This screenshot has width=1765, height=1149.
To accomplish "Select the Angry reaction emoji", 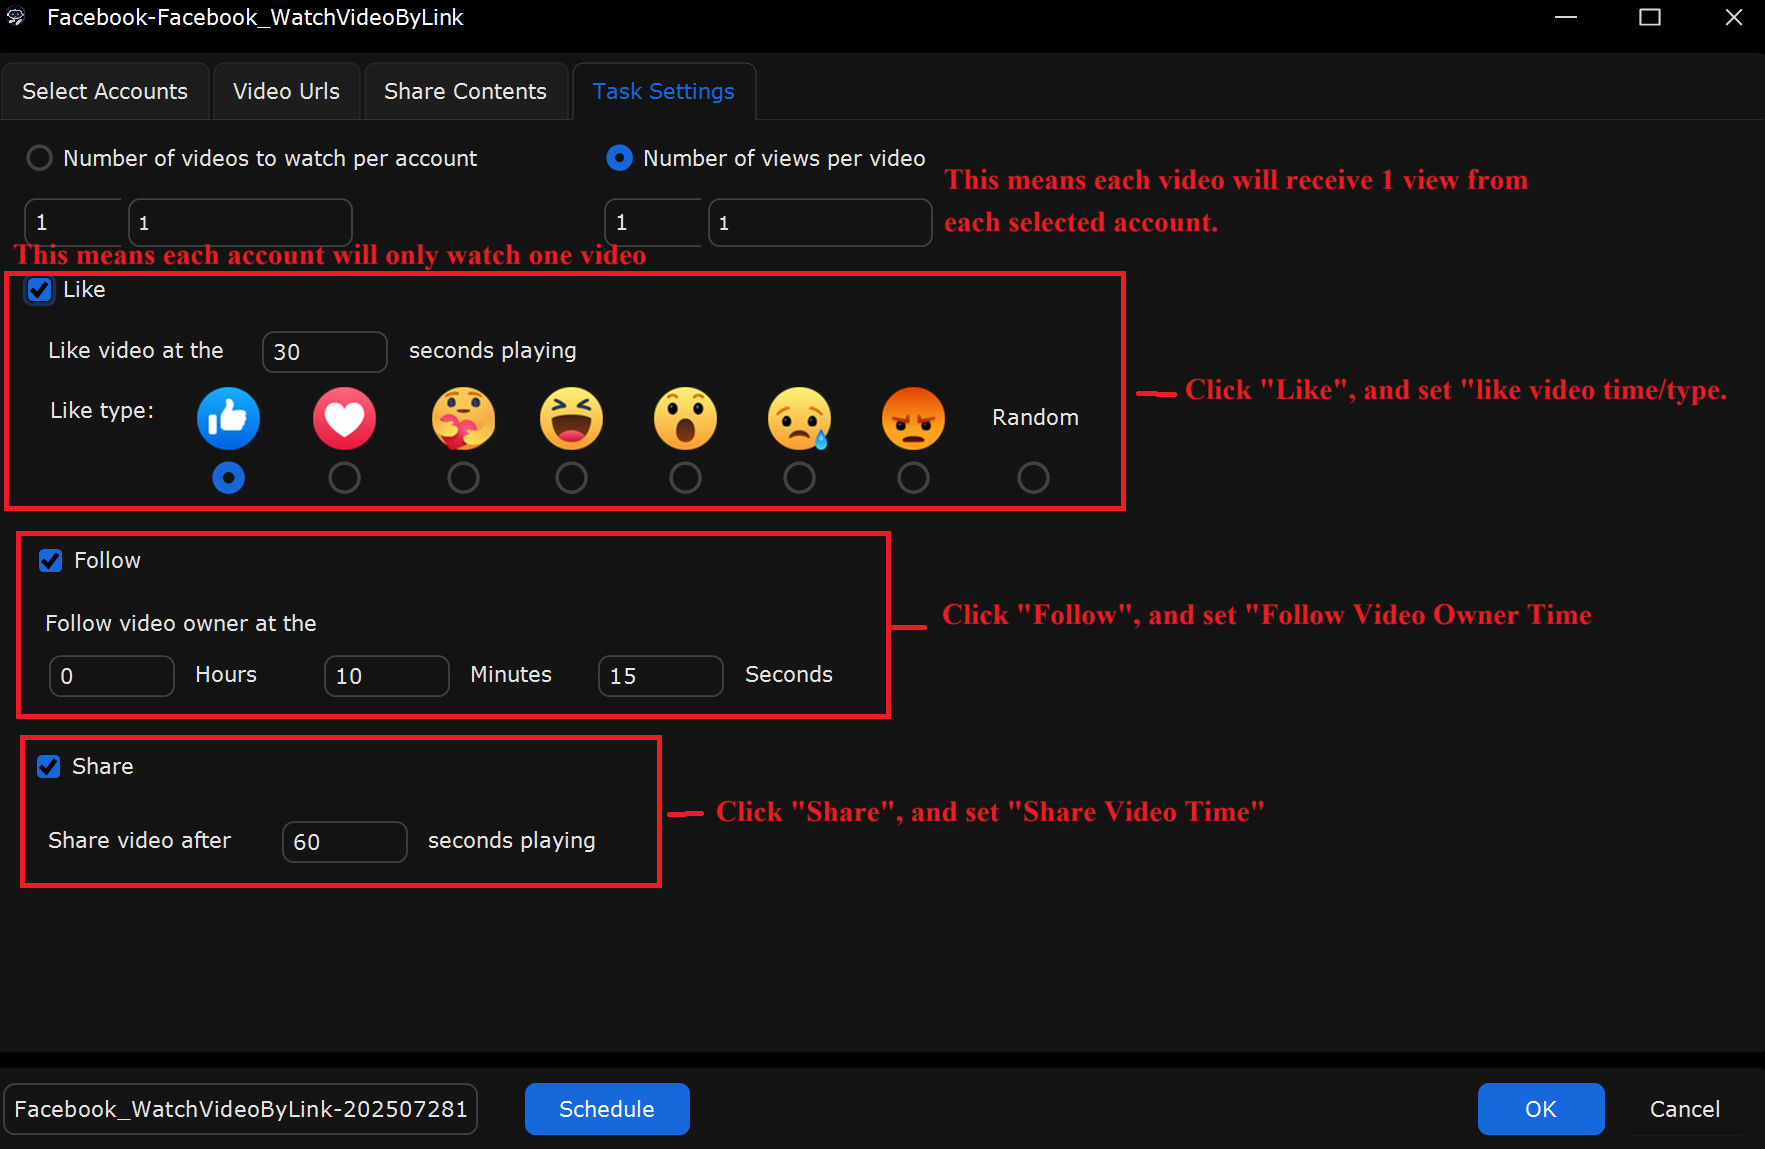I will coord(913,418).
